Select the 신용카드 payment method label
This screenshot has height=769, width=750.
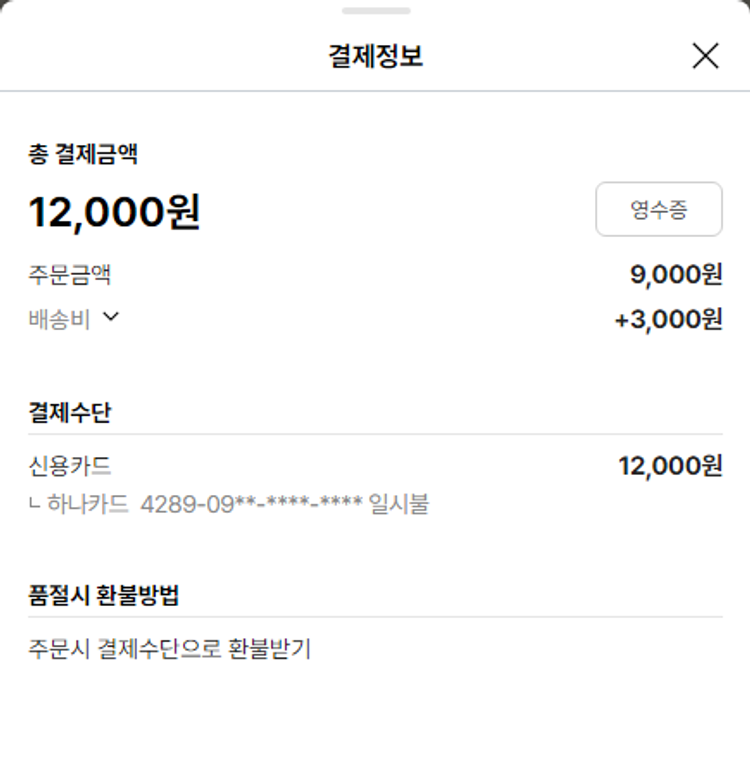[x=69, y=466]
